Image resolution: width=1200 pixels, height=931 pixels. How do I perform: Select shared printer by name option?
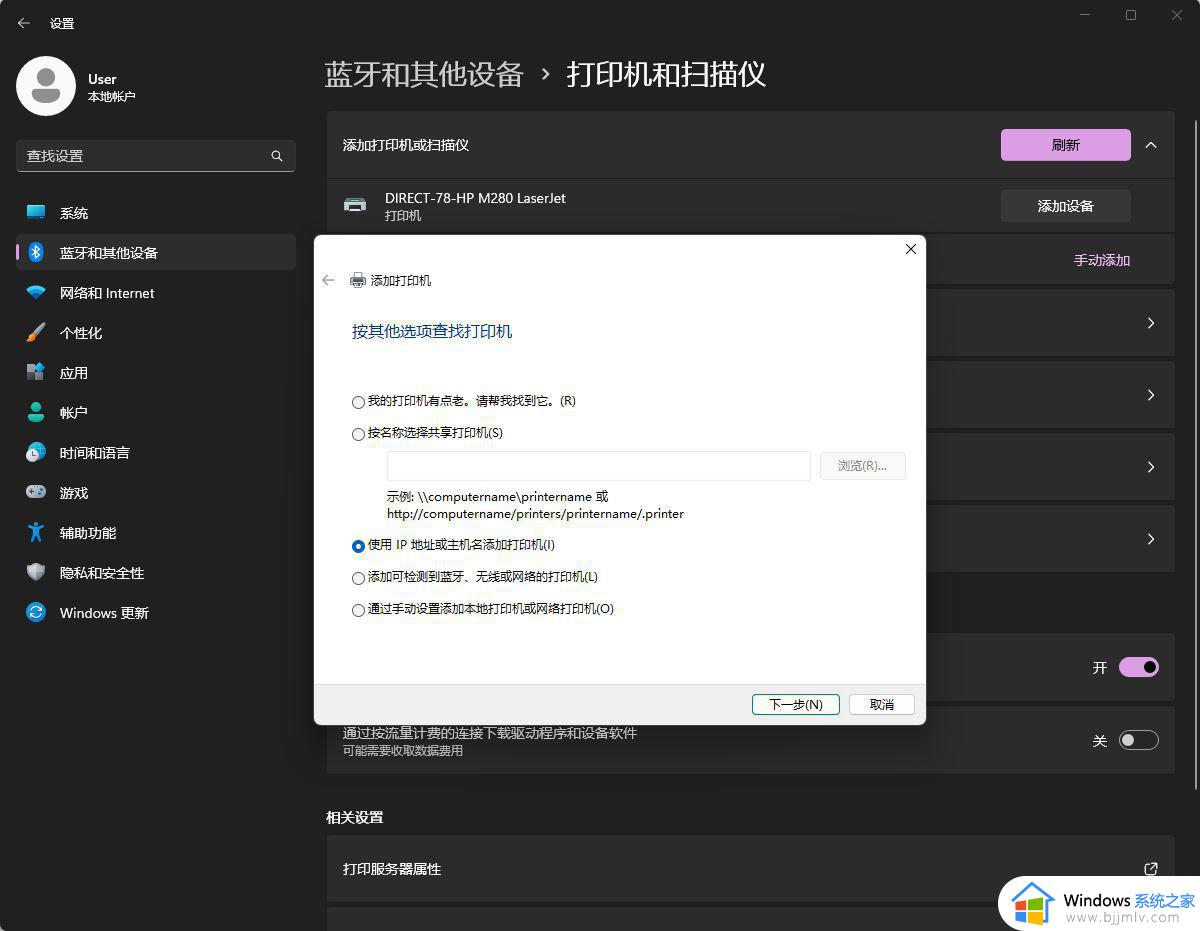(427, 433)
